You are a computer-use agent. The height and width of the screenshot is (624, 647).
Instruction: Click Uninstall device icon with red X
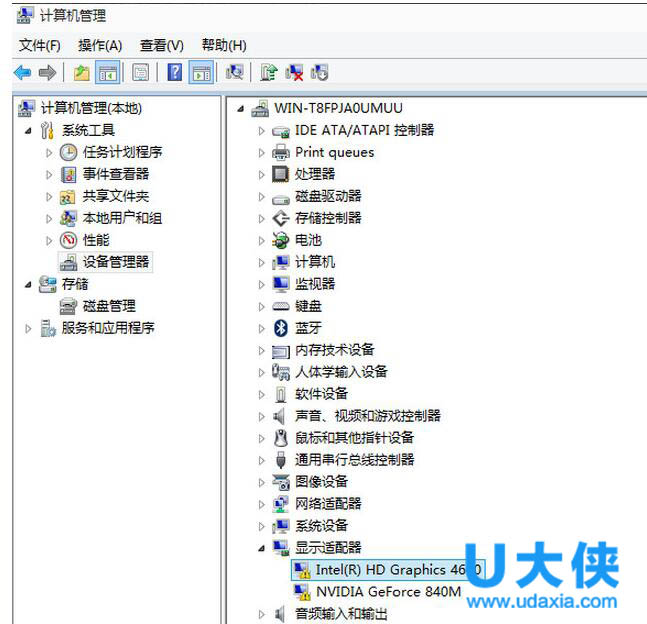294,72
